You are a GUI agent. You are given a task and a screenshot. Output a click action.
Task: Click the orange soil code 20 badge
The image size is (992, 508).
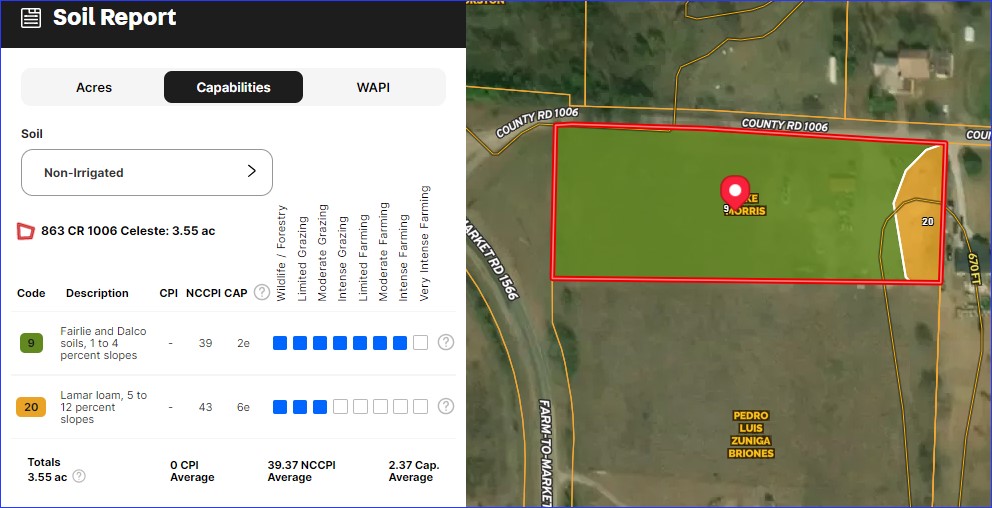click(31, 407)
